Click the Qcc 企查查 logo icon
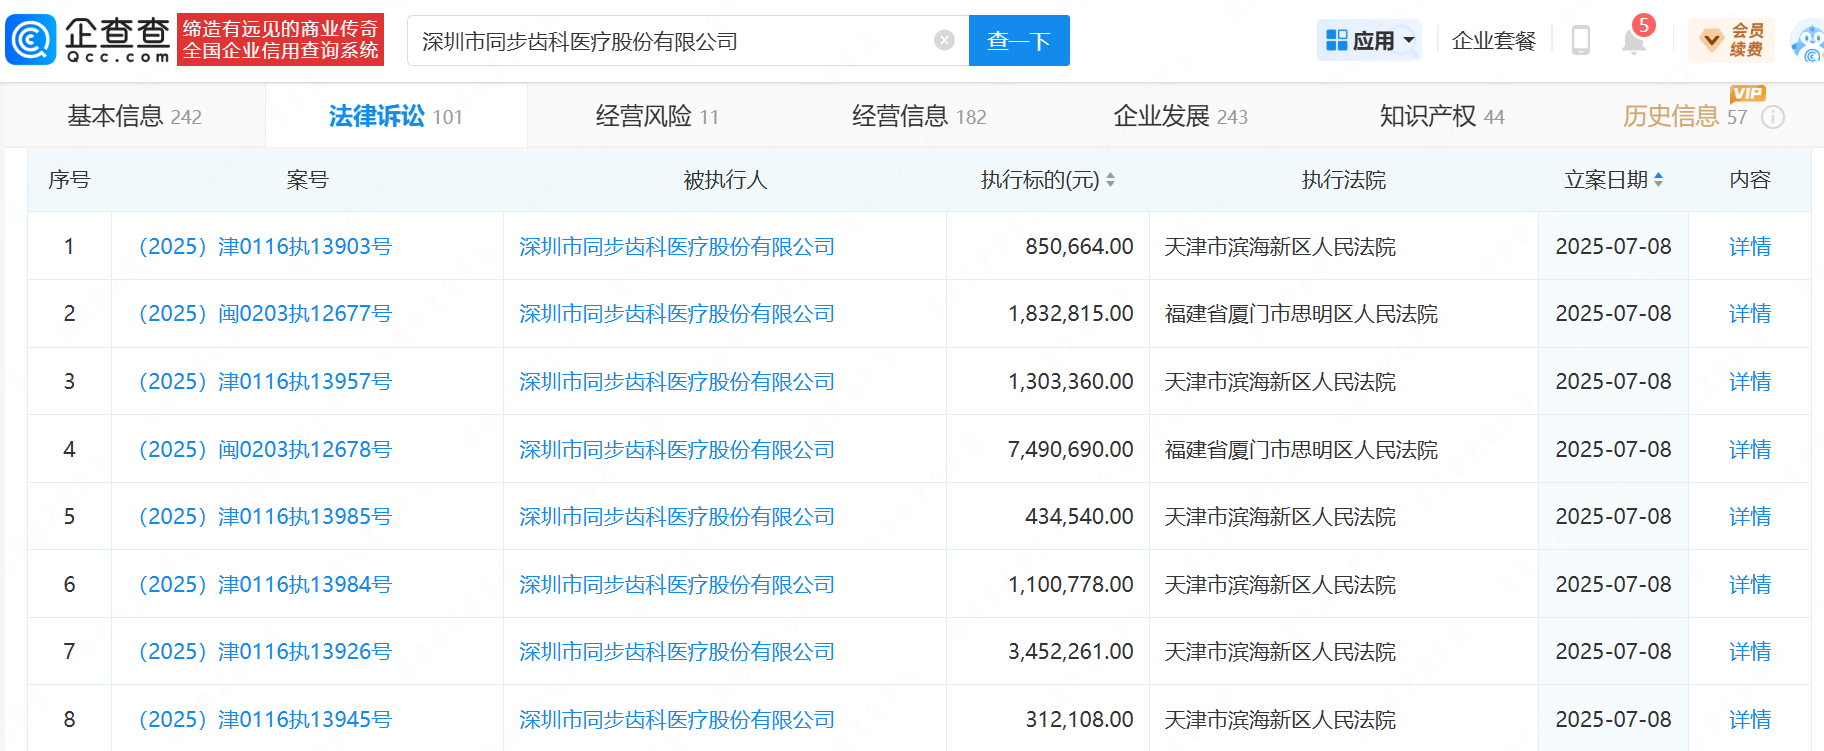The width and height of the screenshot is (1824, 751). 31,40
